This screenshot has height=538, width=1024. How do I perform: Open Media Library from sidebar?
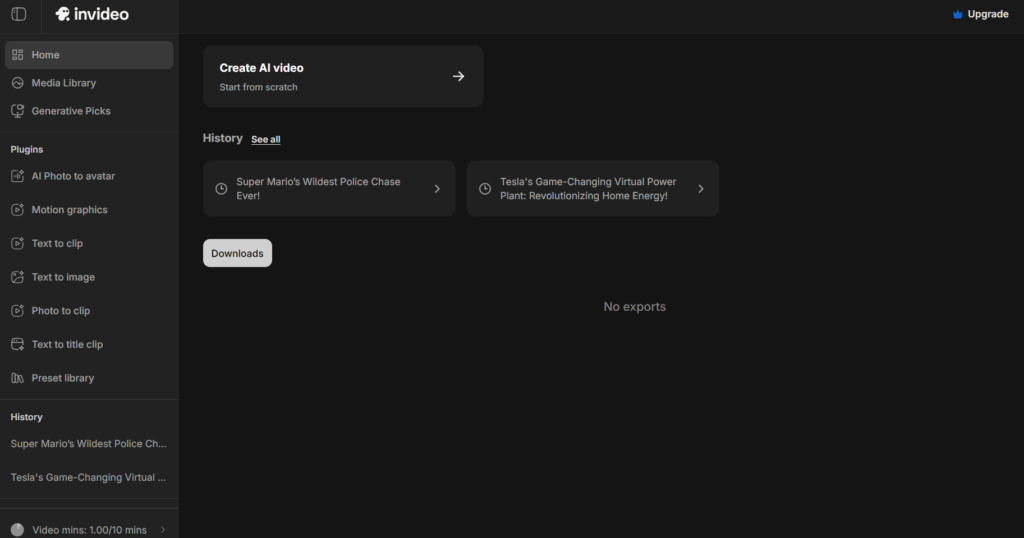63,83
